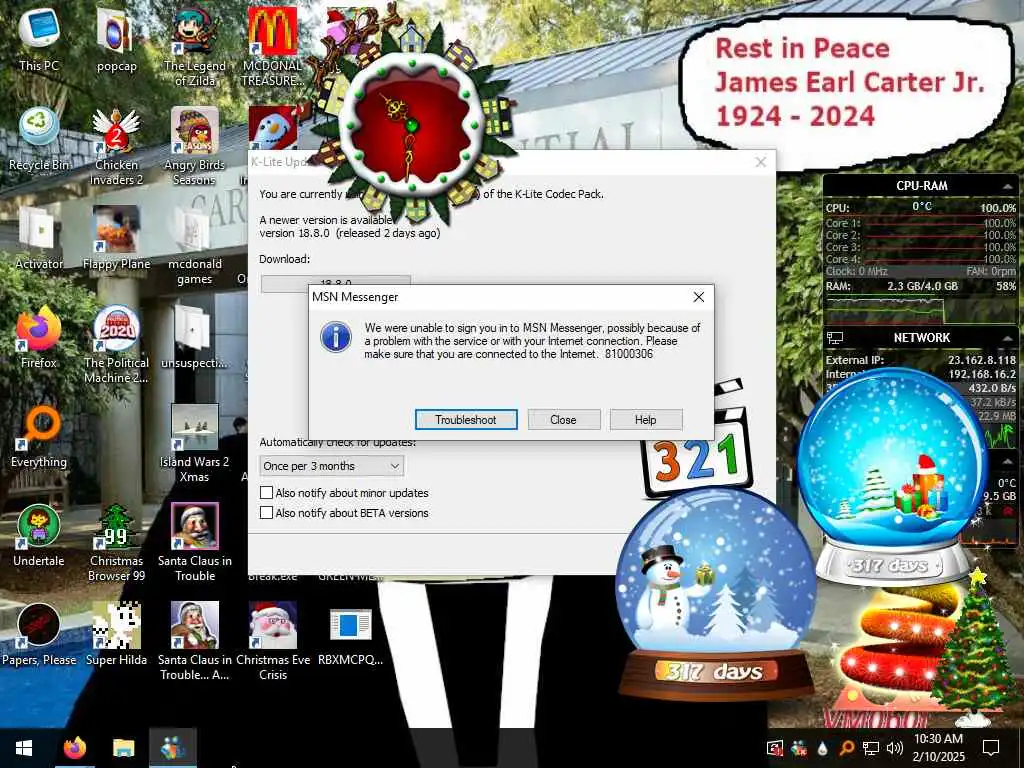Click Help in MSN Messenger dialog
The height and width of the screenshot is (768, 1024).
(x=645, y=420)
